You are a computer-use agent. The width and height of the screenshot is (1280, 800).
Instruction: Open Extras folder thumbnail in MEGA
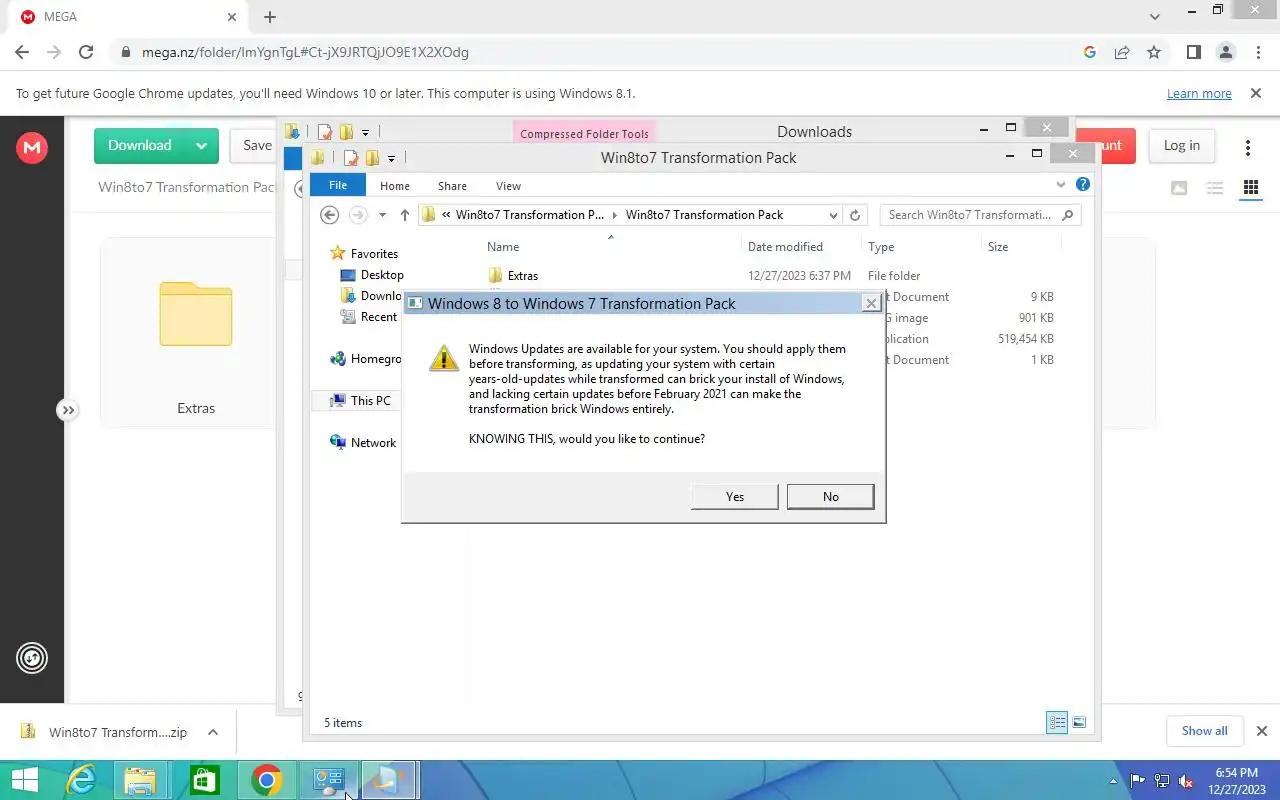[196, 332]
